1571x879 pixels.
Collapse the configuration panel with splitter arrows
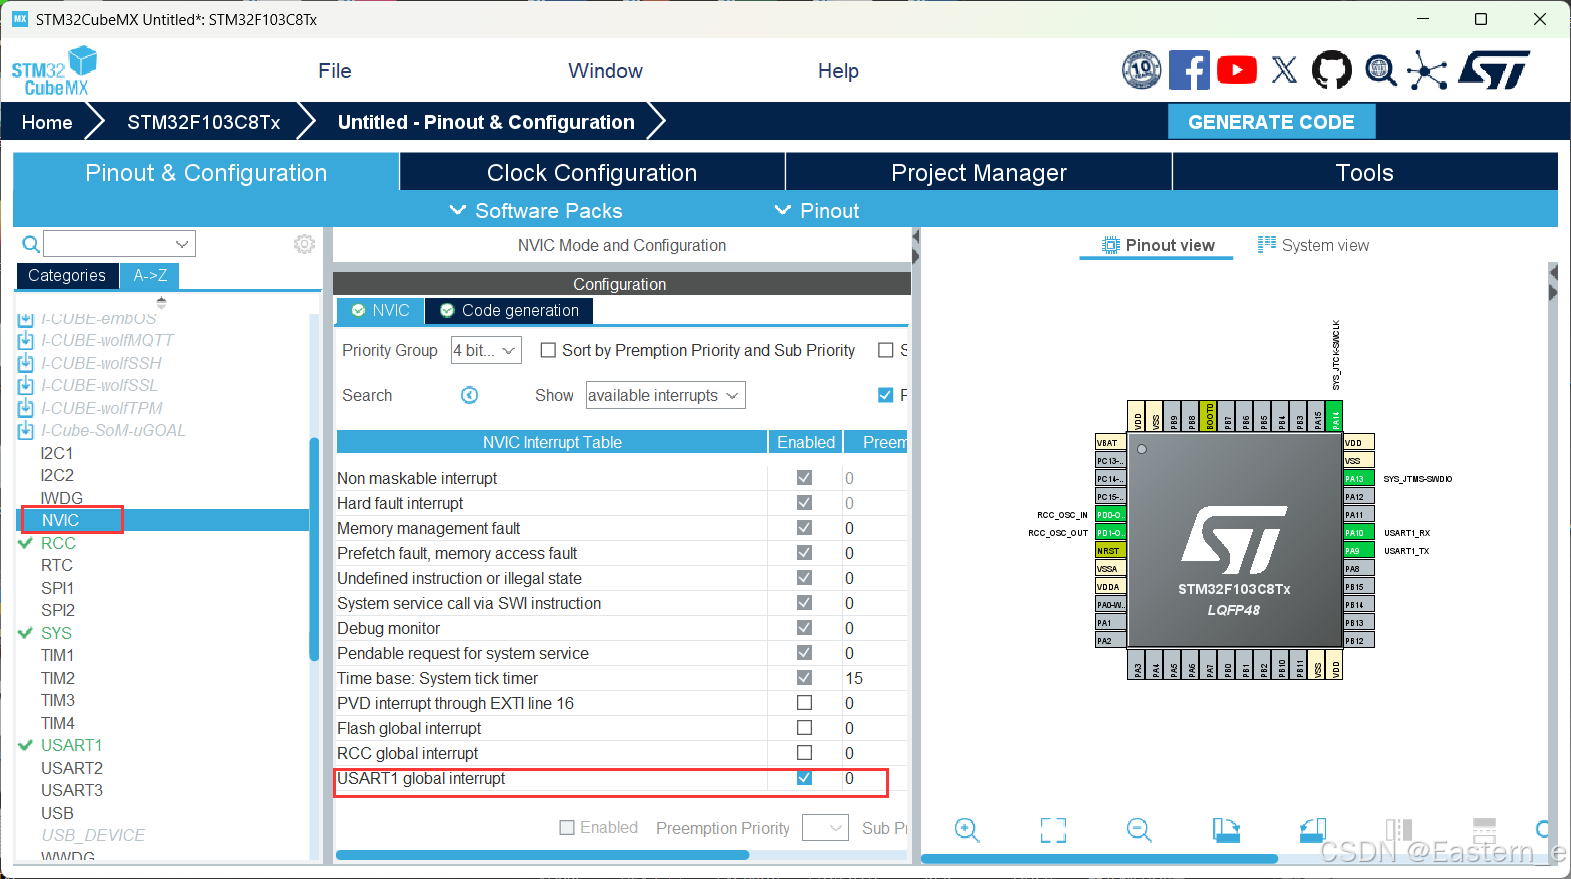click(915, 247)
